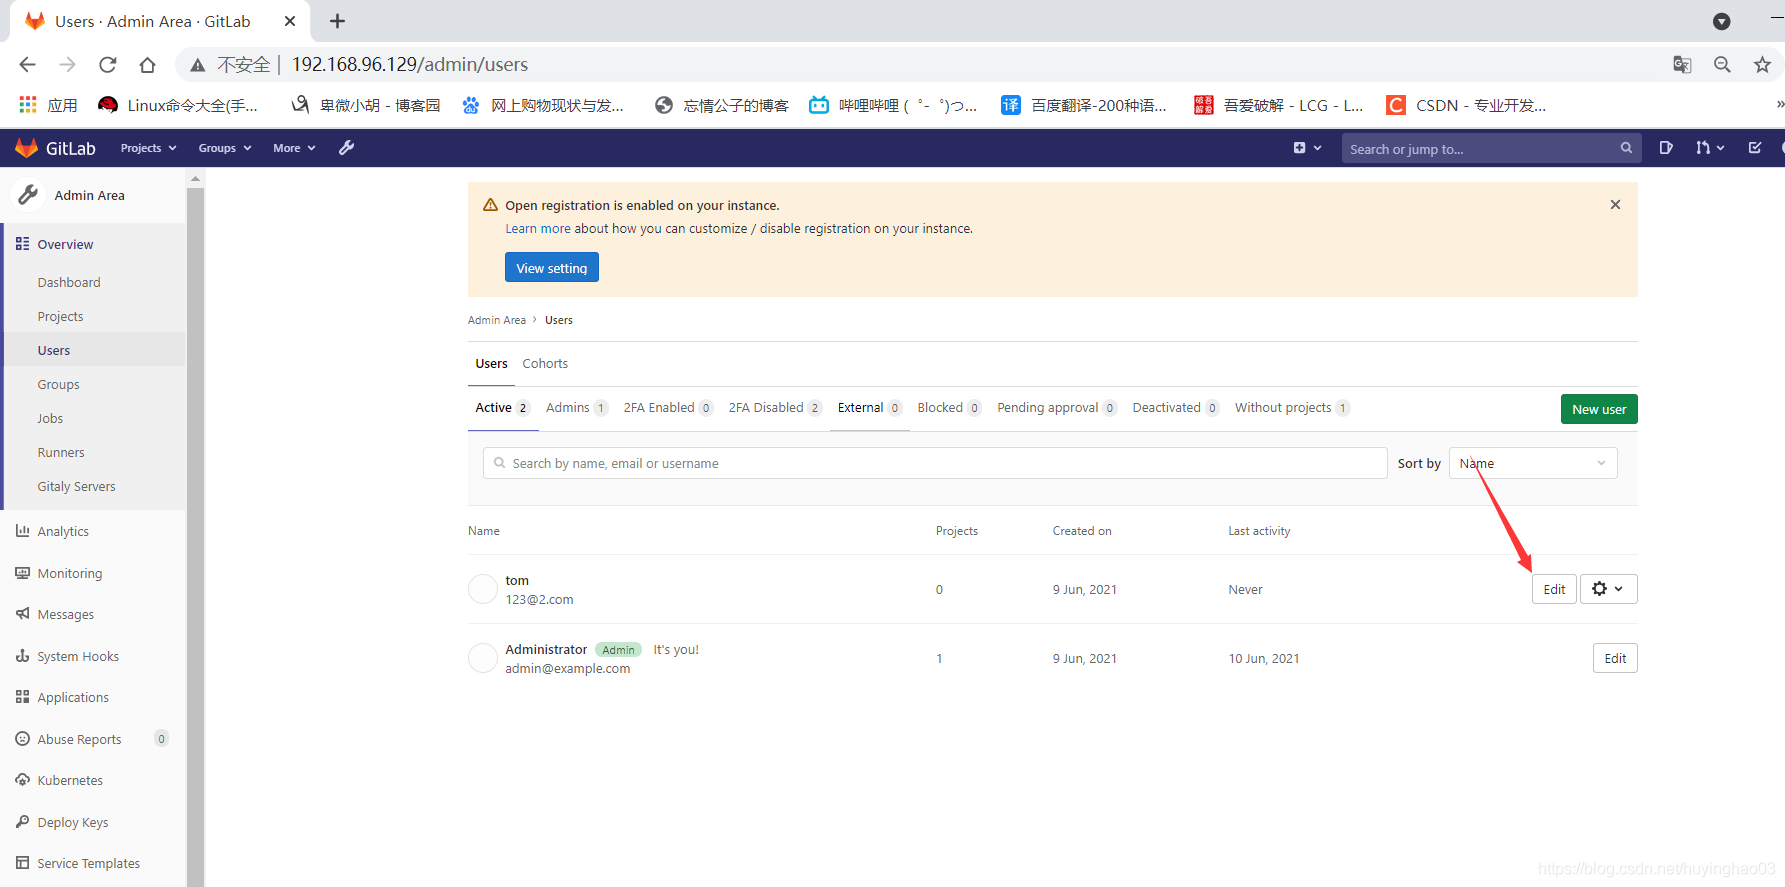
Task: Click tom's avatar circle
Action: tap(483, 589)
